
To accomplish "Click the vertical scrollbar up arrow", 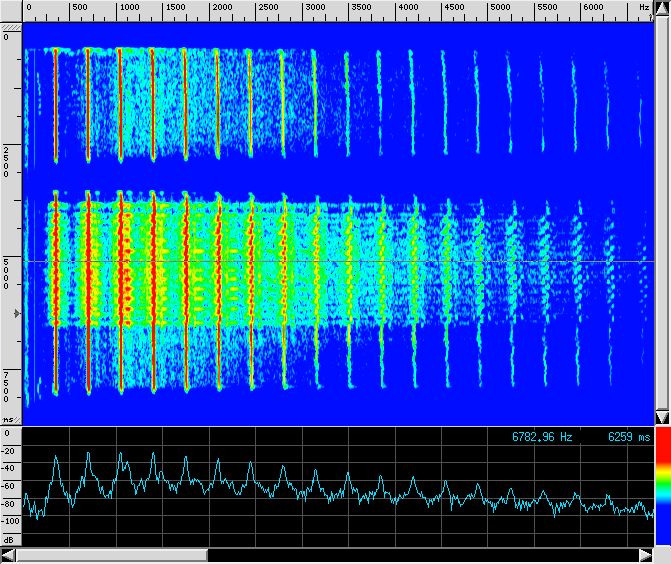I will pos(662,7).
